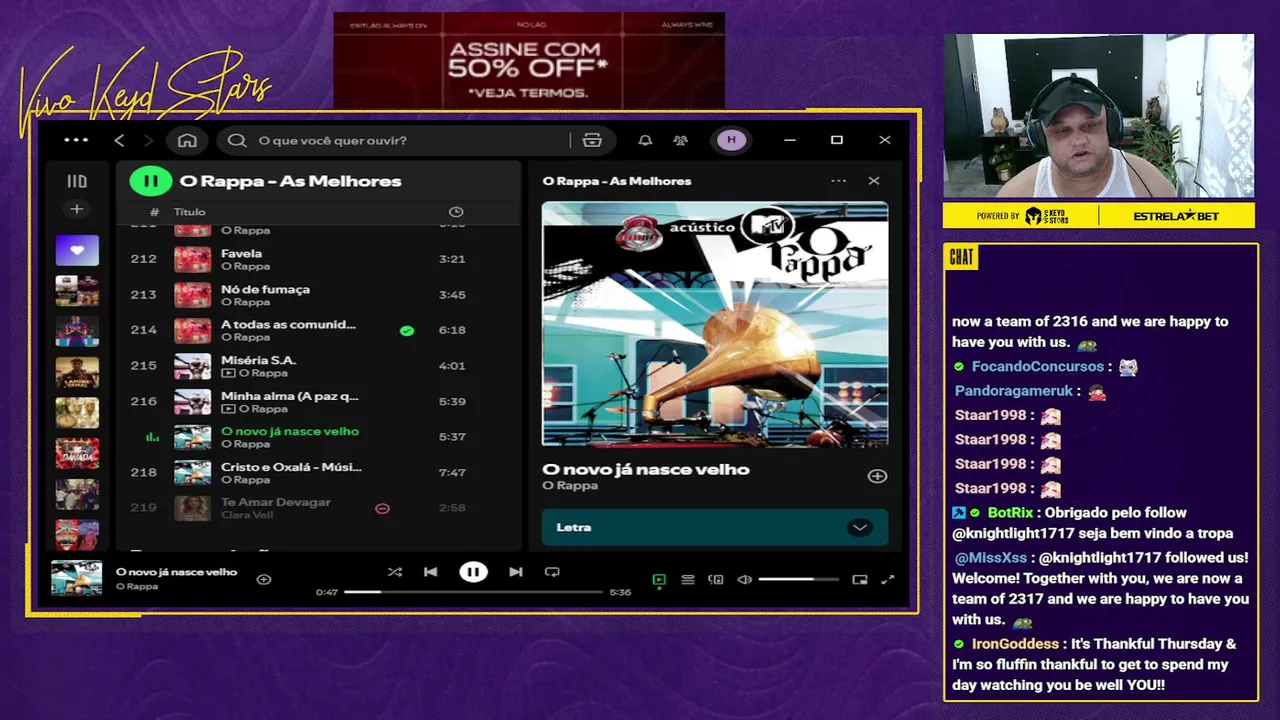1280x720 pixels.
Task: Toggle repeat mode
Action: [552, 572]
